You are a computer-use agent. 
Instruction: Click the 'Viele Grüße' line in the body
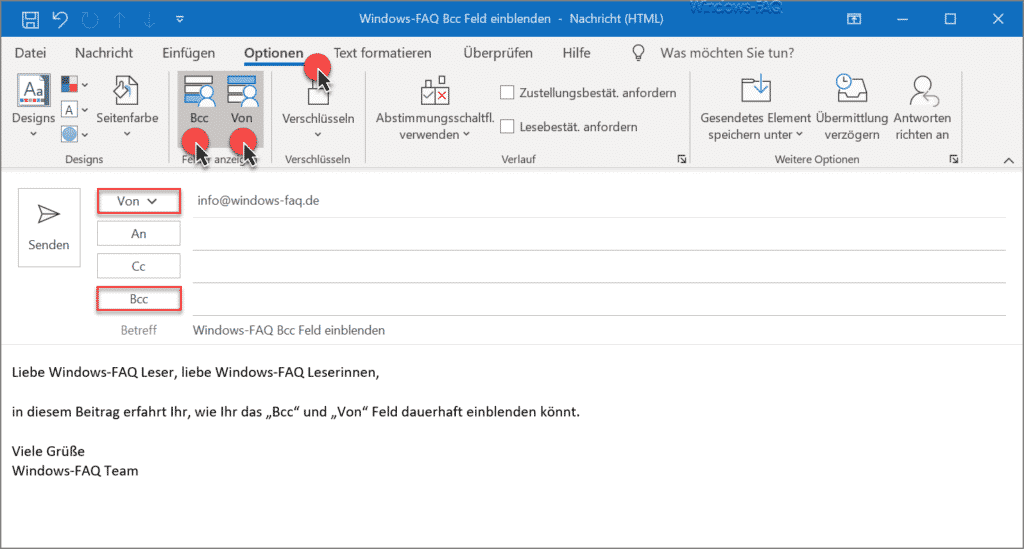click(48, 451)
